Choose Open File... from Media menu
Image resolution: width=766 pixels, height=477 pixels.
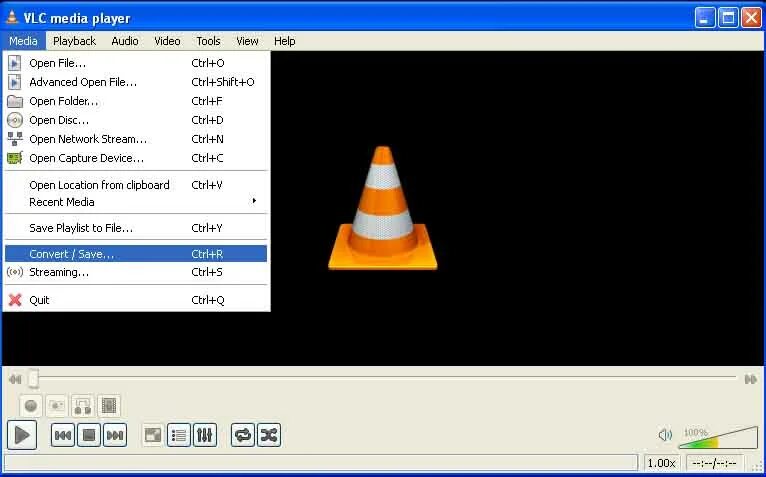[136, 63]
